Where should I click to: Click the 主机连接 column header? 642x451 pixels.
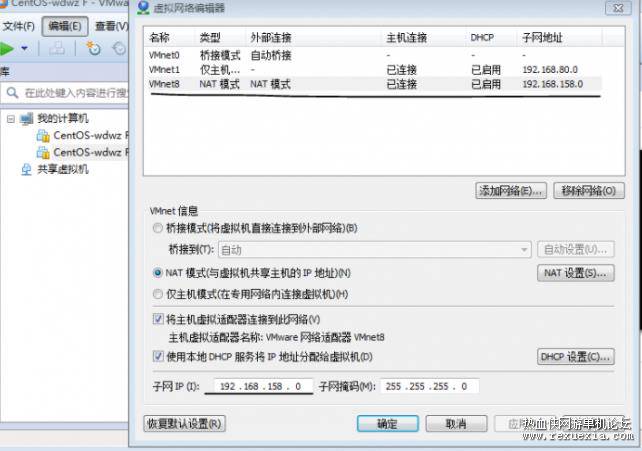pos(423,38)
